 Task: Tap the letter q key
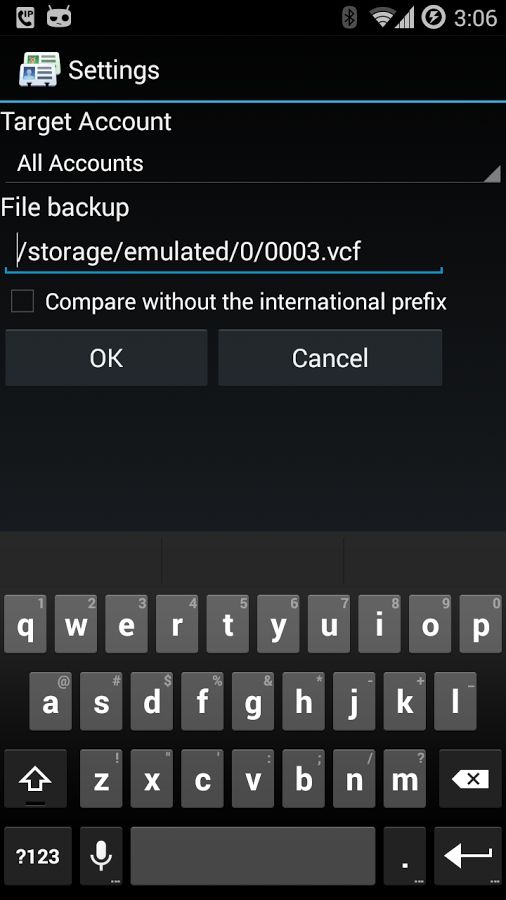25,624
